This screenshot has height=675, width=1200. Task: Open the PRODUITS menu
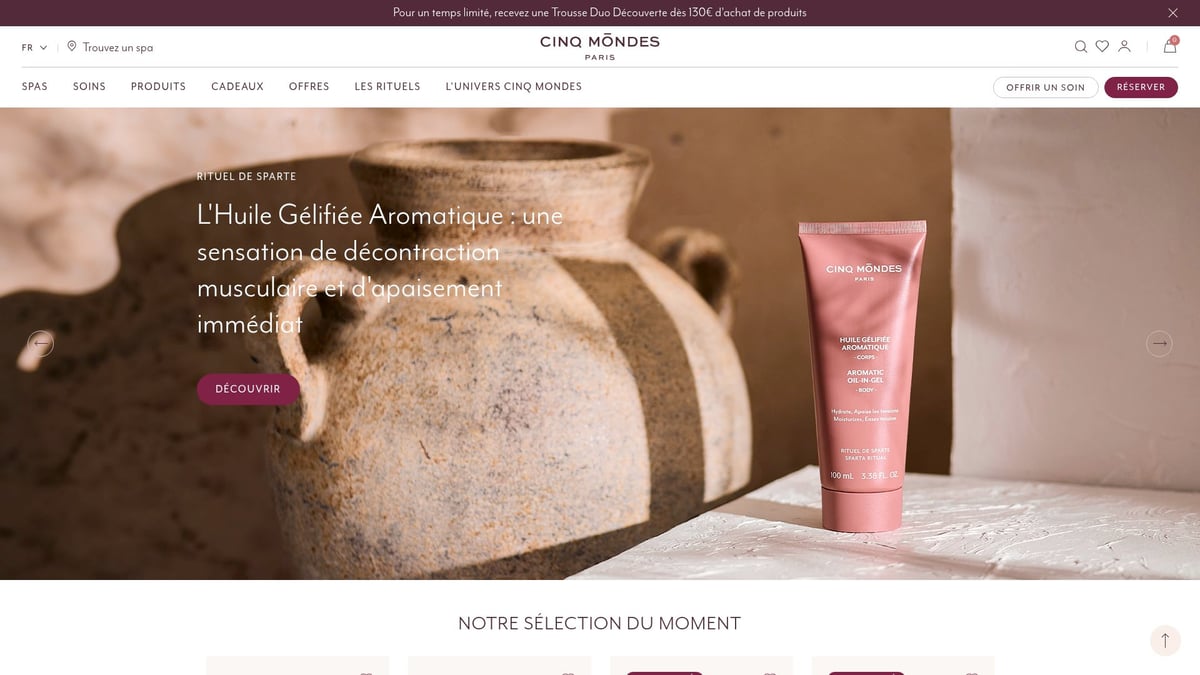[158, 87]
